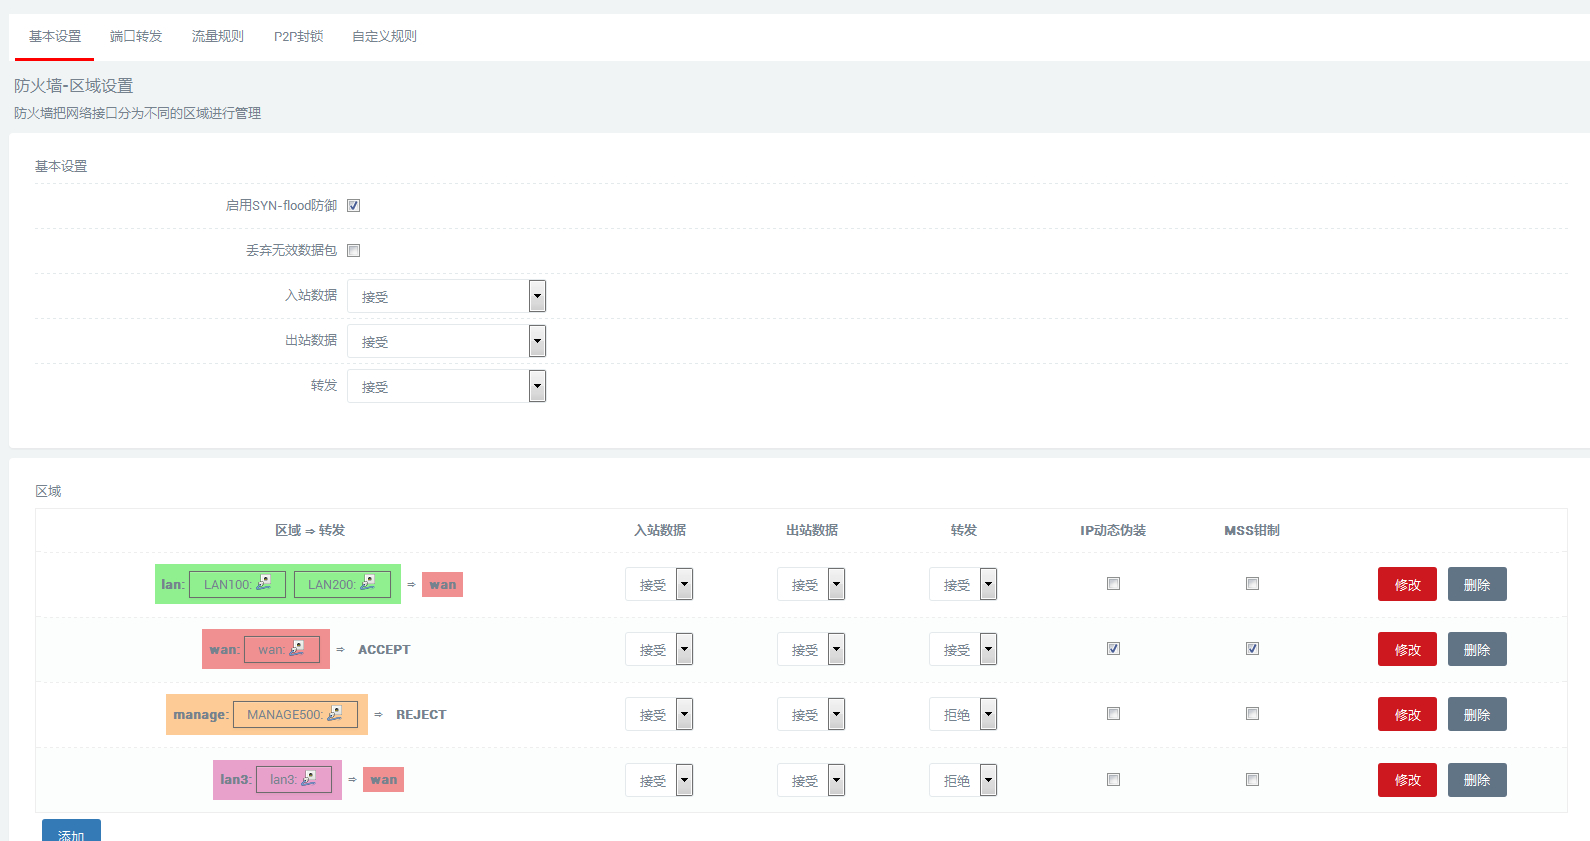This screenshot has width=1590, height=841.
Task: Open lan zone 出站数据 dropdown
Action: point(811,584)
